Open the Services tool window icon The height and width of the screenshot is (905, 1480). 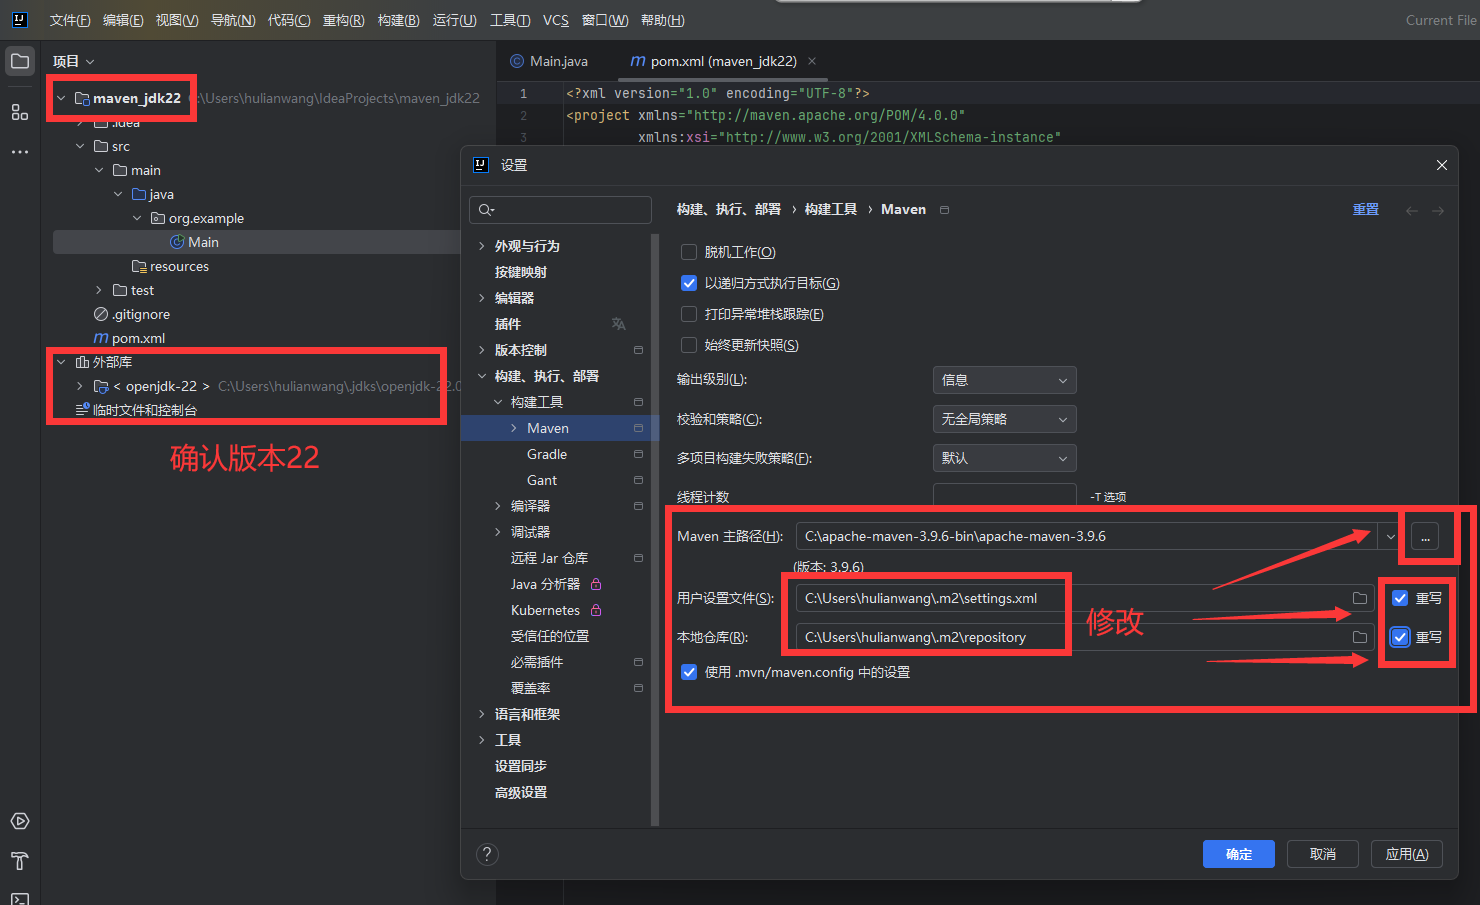click(20, 821)
